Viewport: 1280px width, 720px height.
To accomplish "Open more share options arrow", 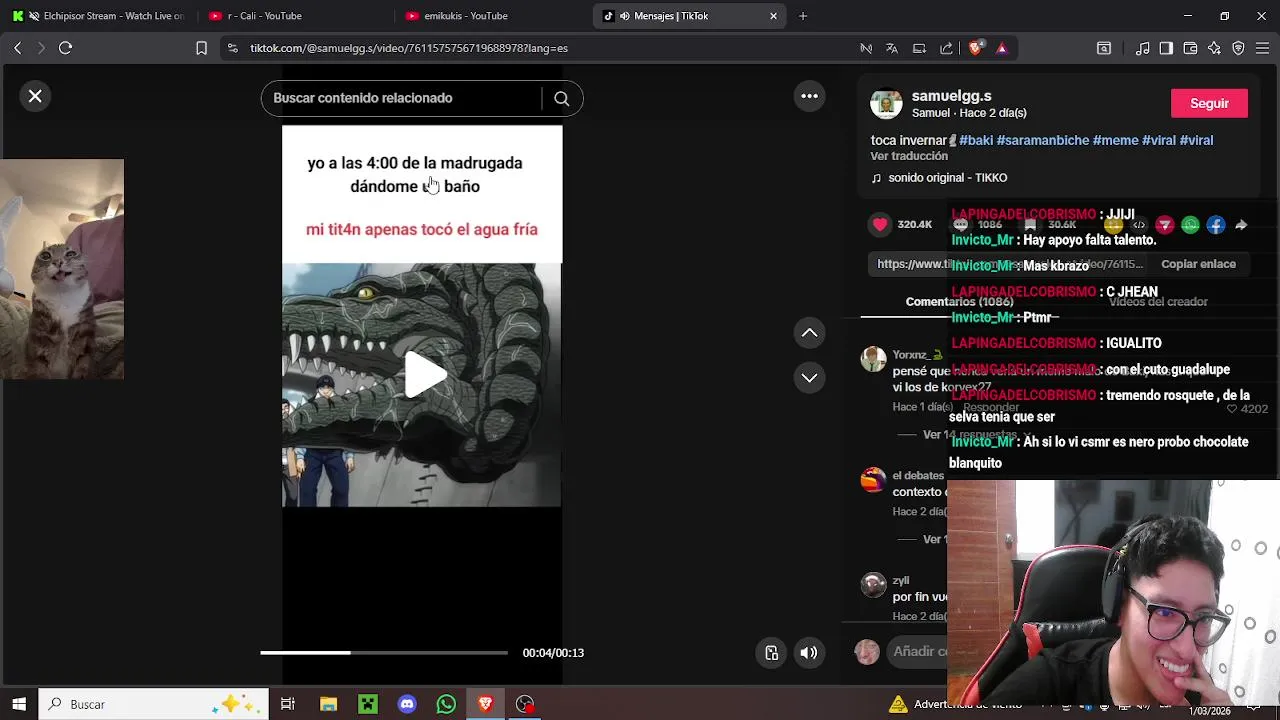I will [1241, 225].
